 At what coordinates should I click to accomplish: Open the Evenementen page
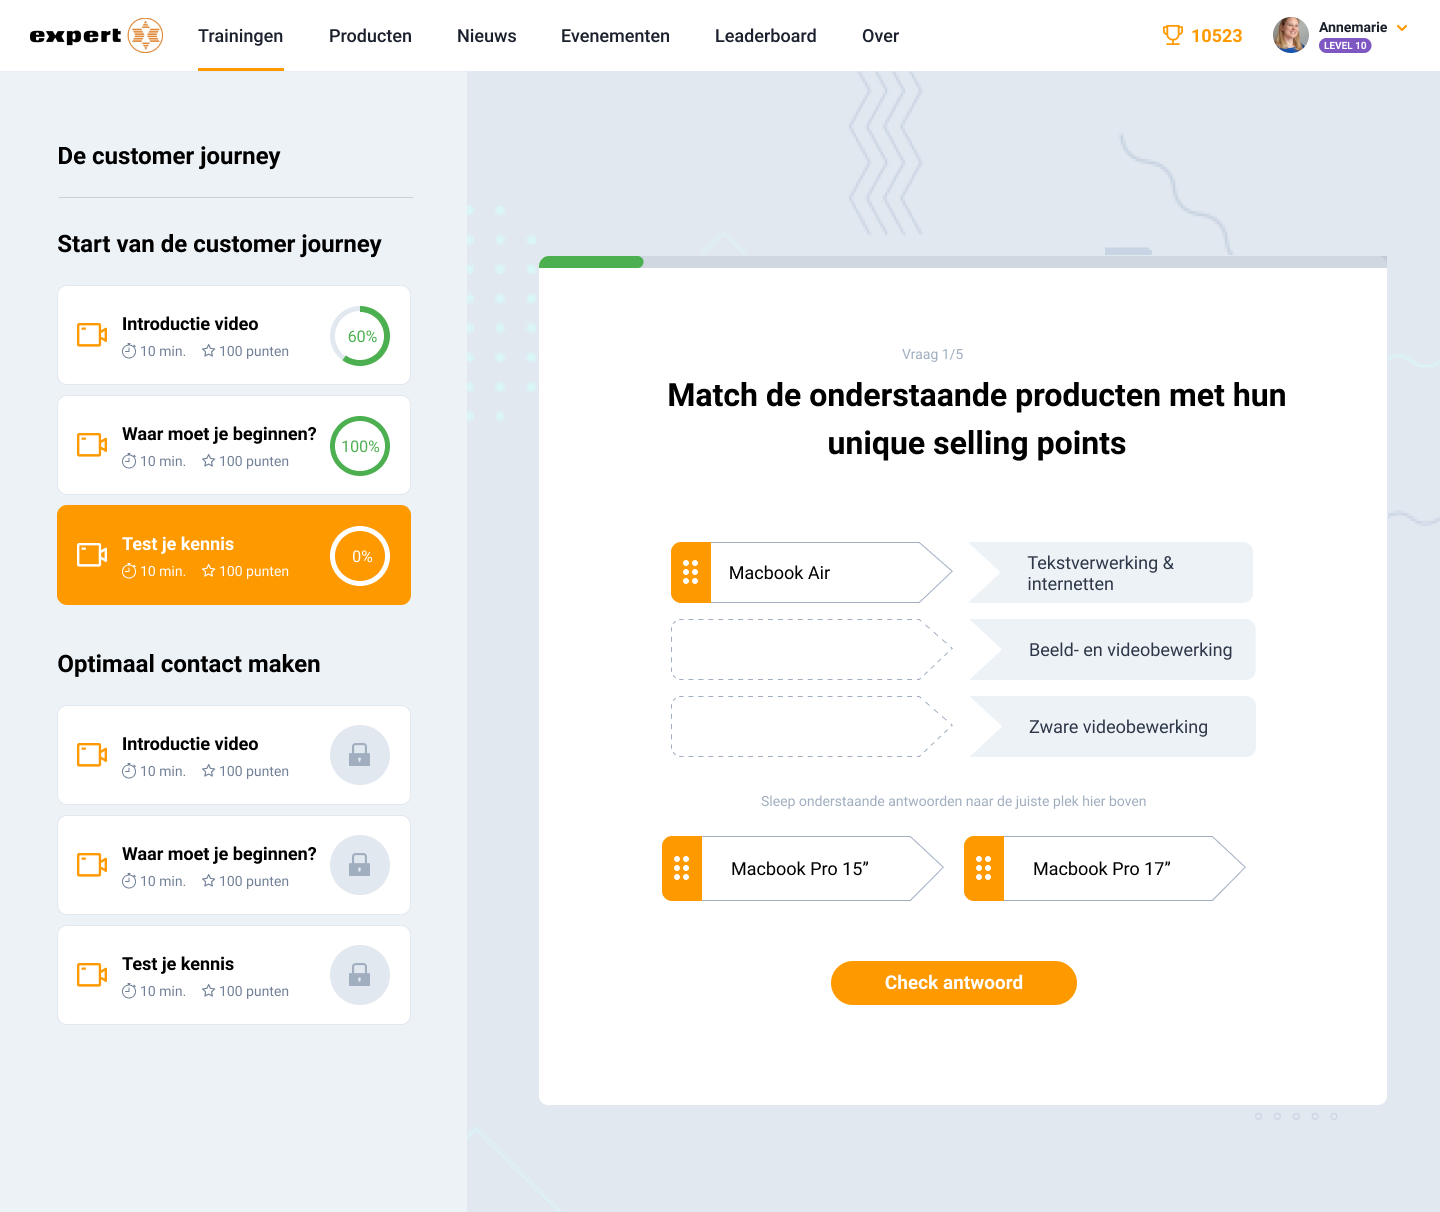click(615, 36)
